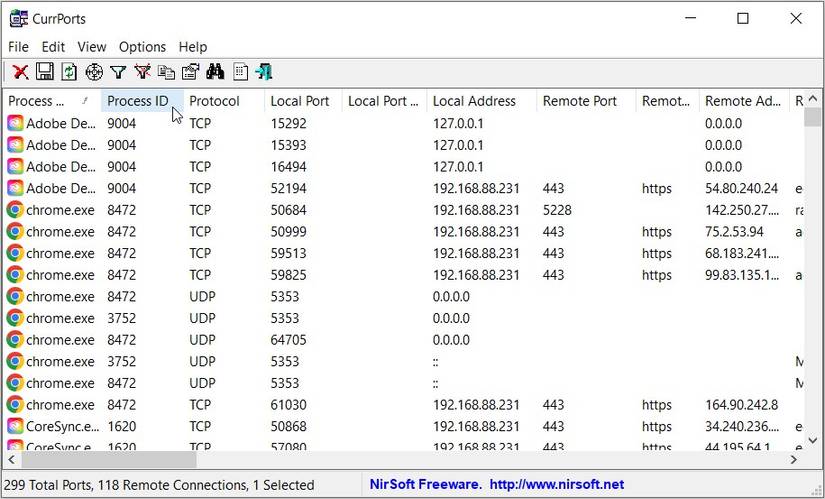The image size is (825, 499).
Task: Click Adobe icon on local port 15393 row
Action: pyautogui.click(x=15, y=145)
